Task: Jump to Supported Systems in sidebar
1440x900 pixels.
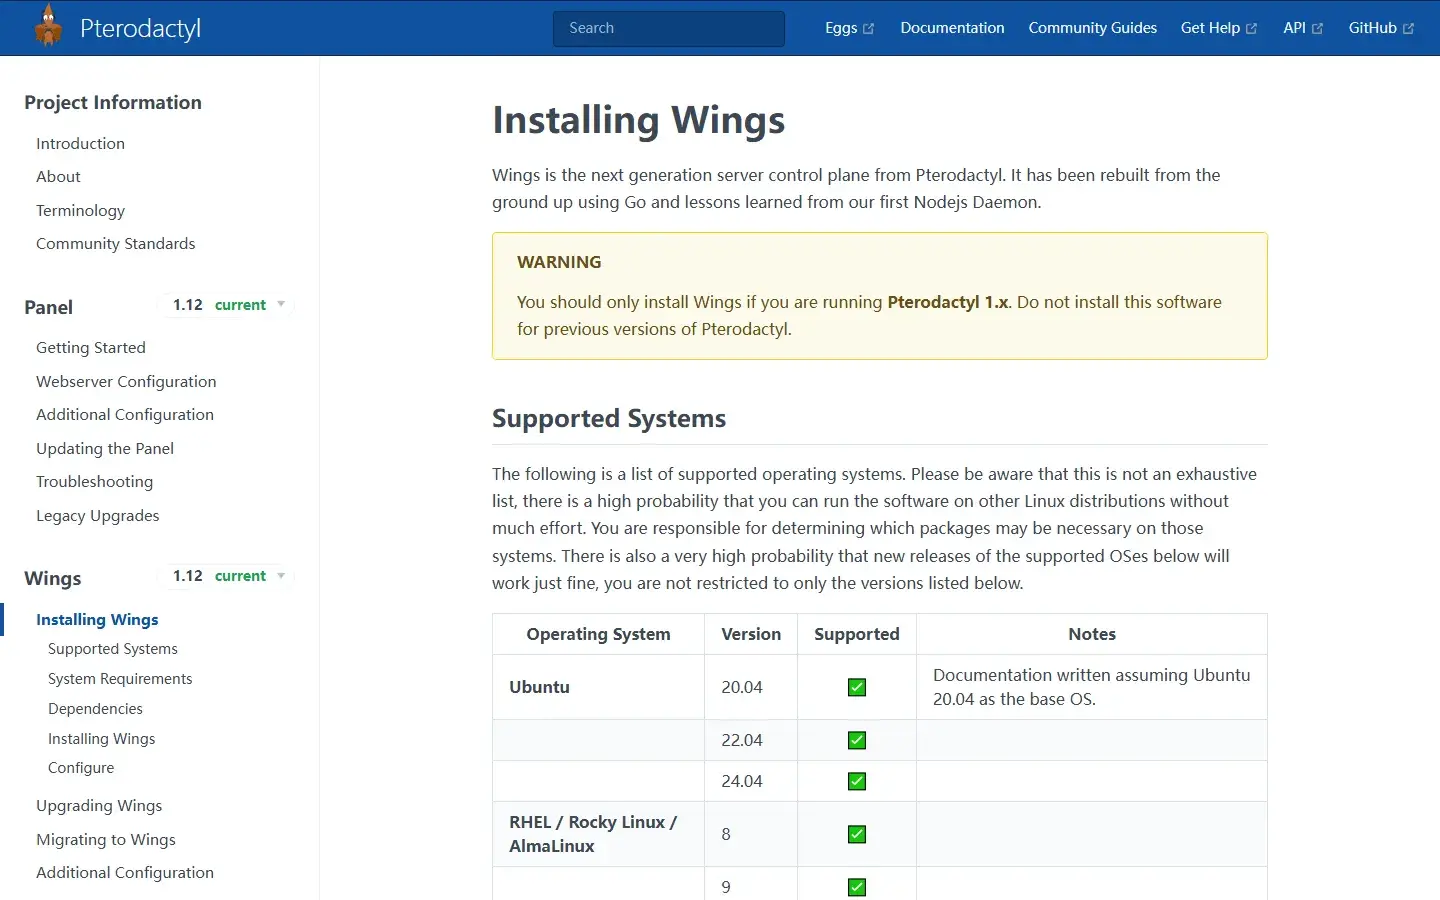Action: [x=113, y=648]
